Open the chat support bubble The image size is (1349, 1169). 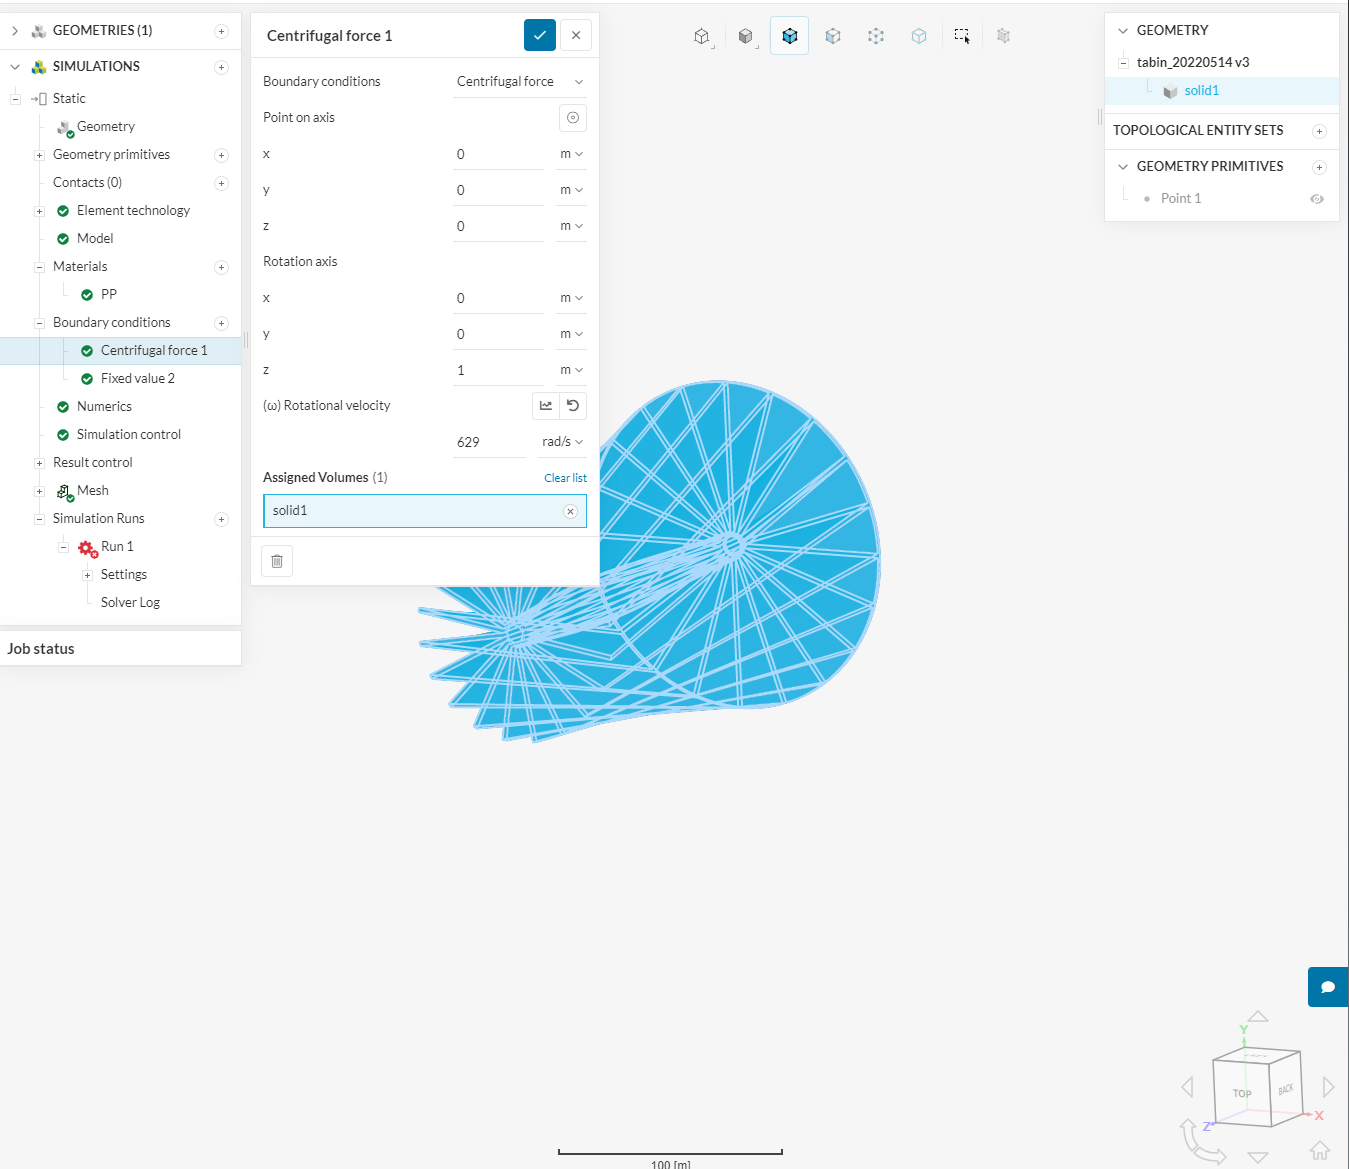tap(1328, 987)
